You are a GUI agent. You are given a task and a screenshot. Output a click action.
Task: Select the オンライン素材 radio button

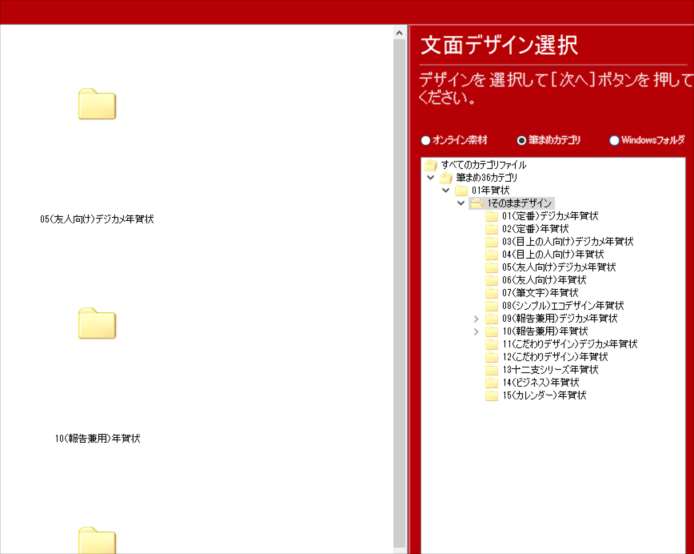tap(426, 141)
